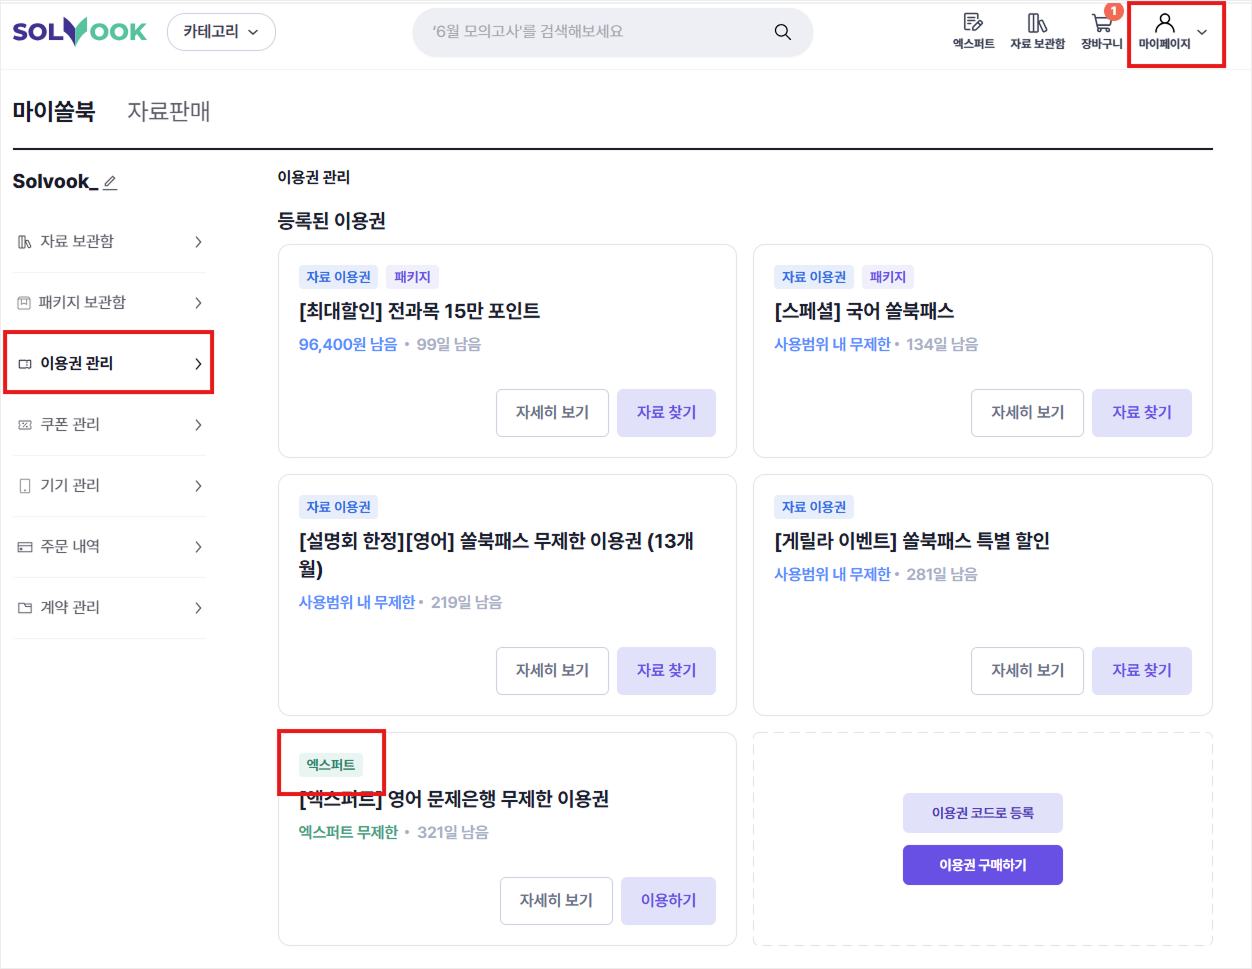1252x969 pixels.
Task: Expand the 마이페이지 dropdown arrow
Action: (1202, 33)
